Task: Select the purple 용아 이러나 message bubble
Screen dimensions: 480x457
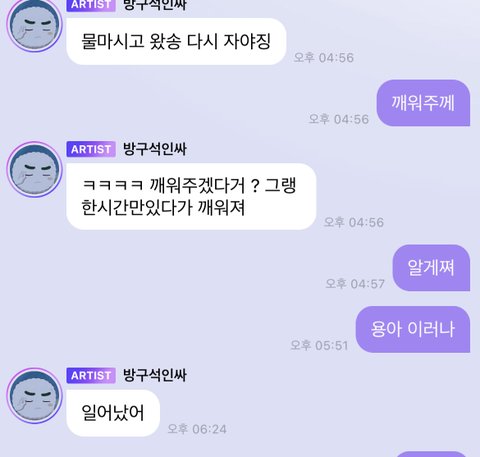Action: 413,329
